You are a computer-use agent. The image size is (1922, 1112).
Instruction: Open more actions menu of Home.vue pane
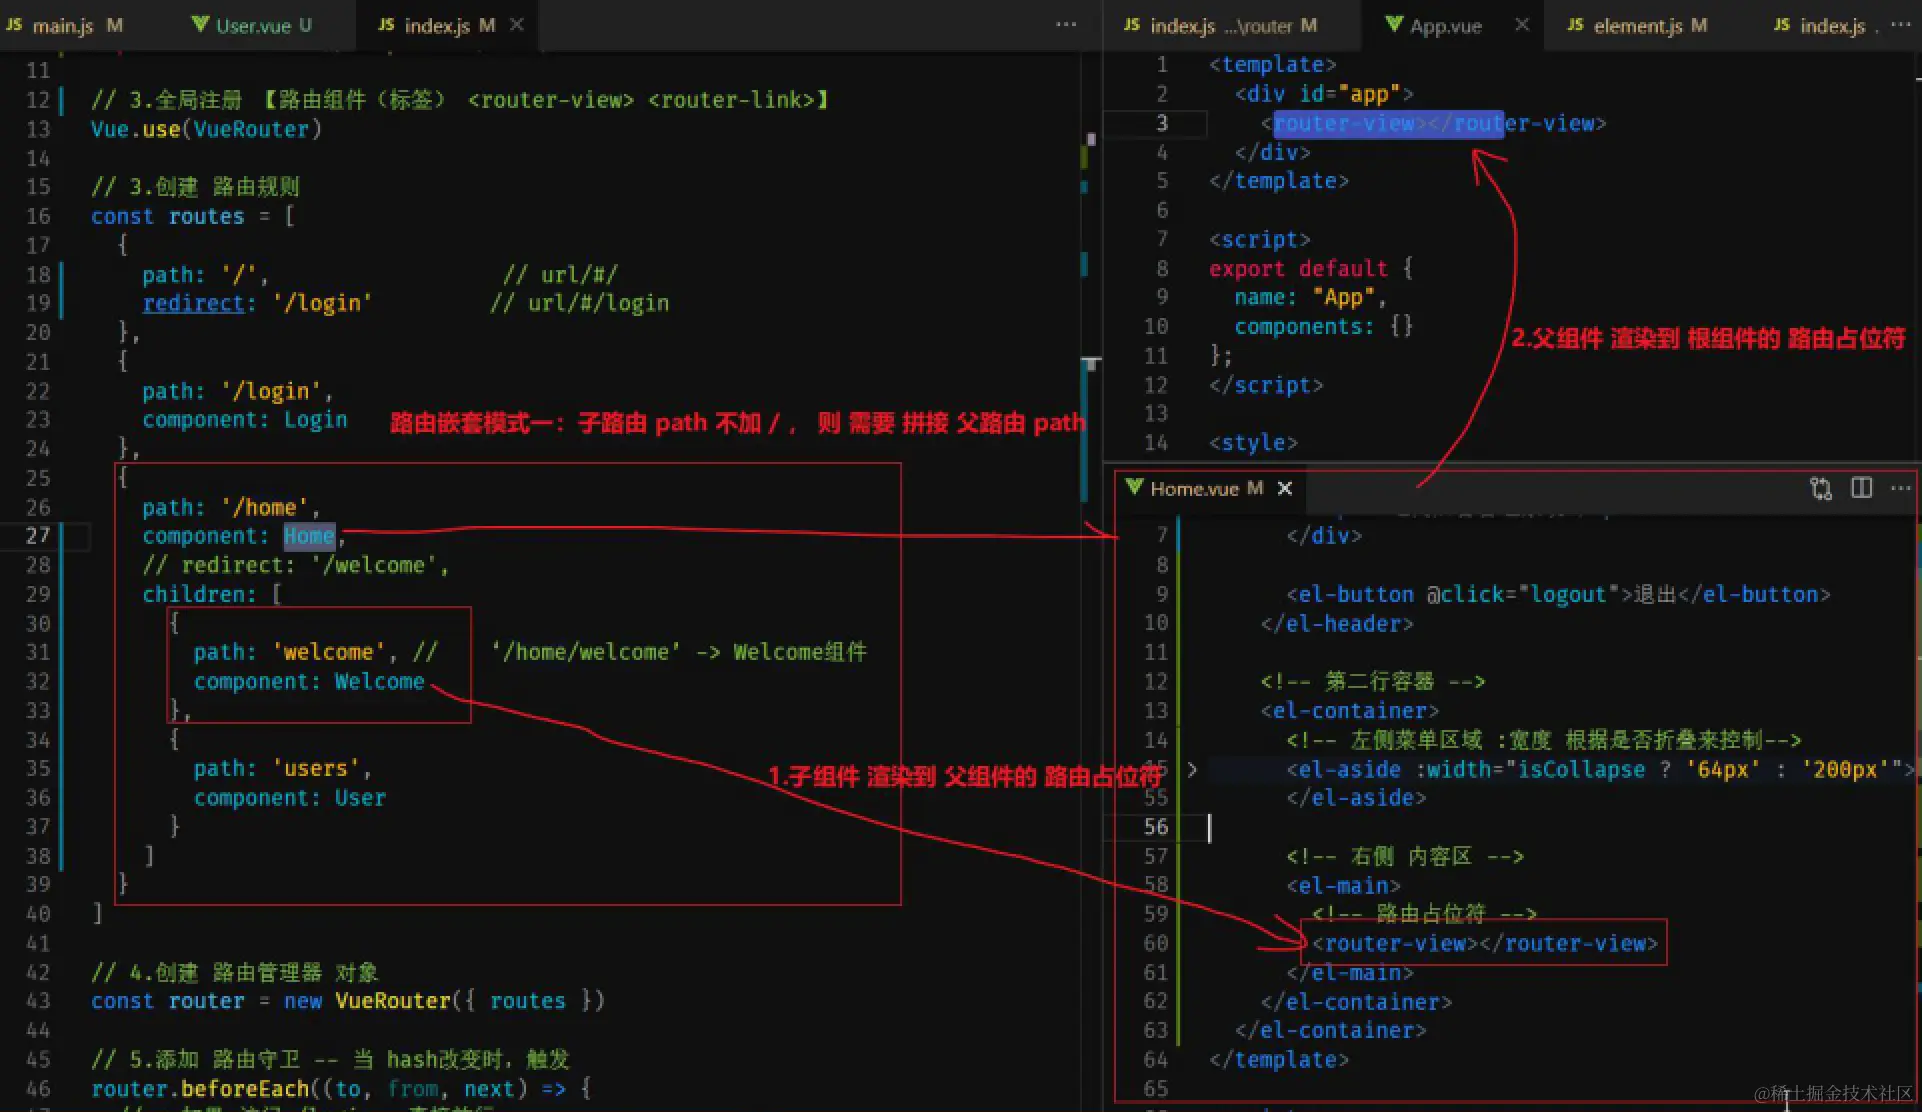tap(1900, 488)
